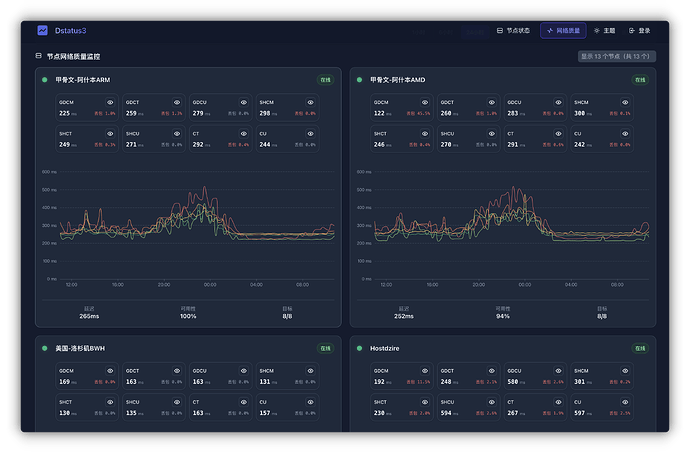690x452 pixels.
Task: Click green status dot beside Hostdzire
Action: coord(360,348)
